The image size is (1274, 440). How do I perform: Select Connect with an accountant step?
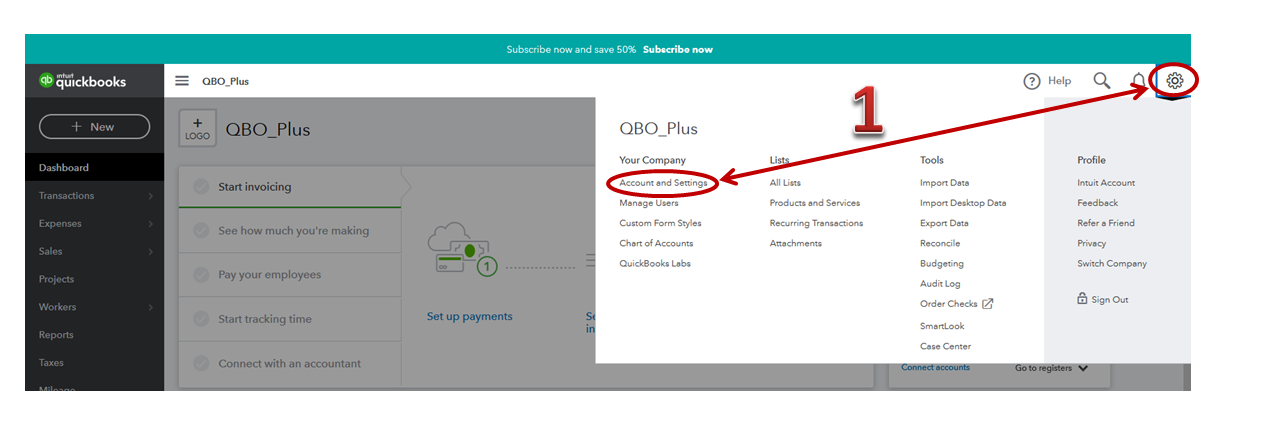click(290, 363)
